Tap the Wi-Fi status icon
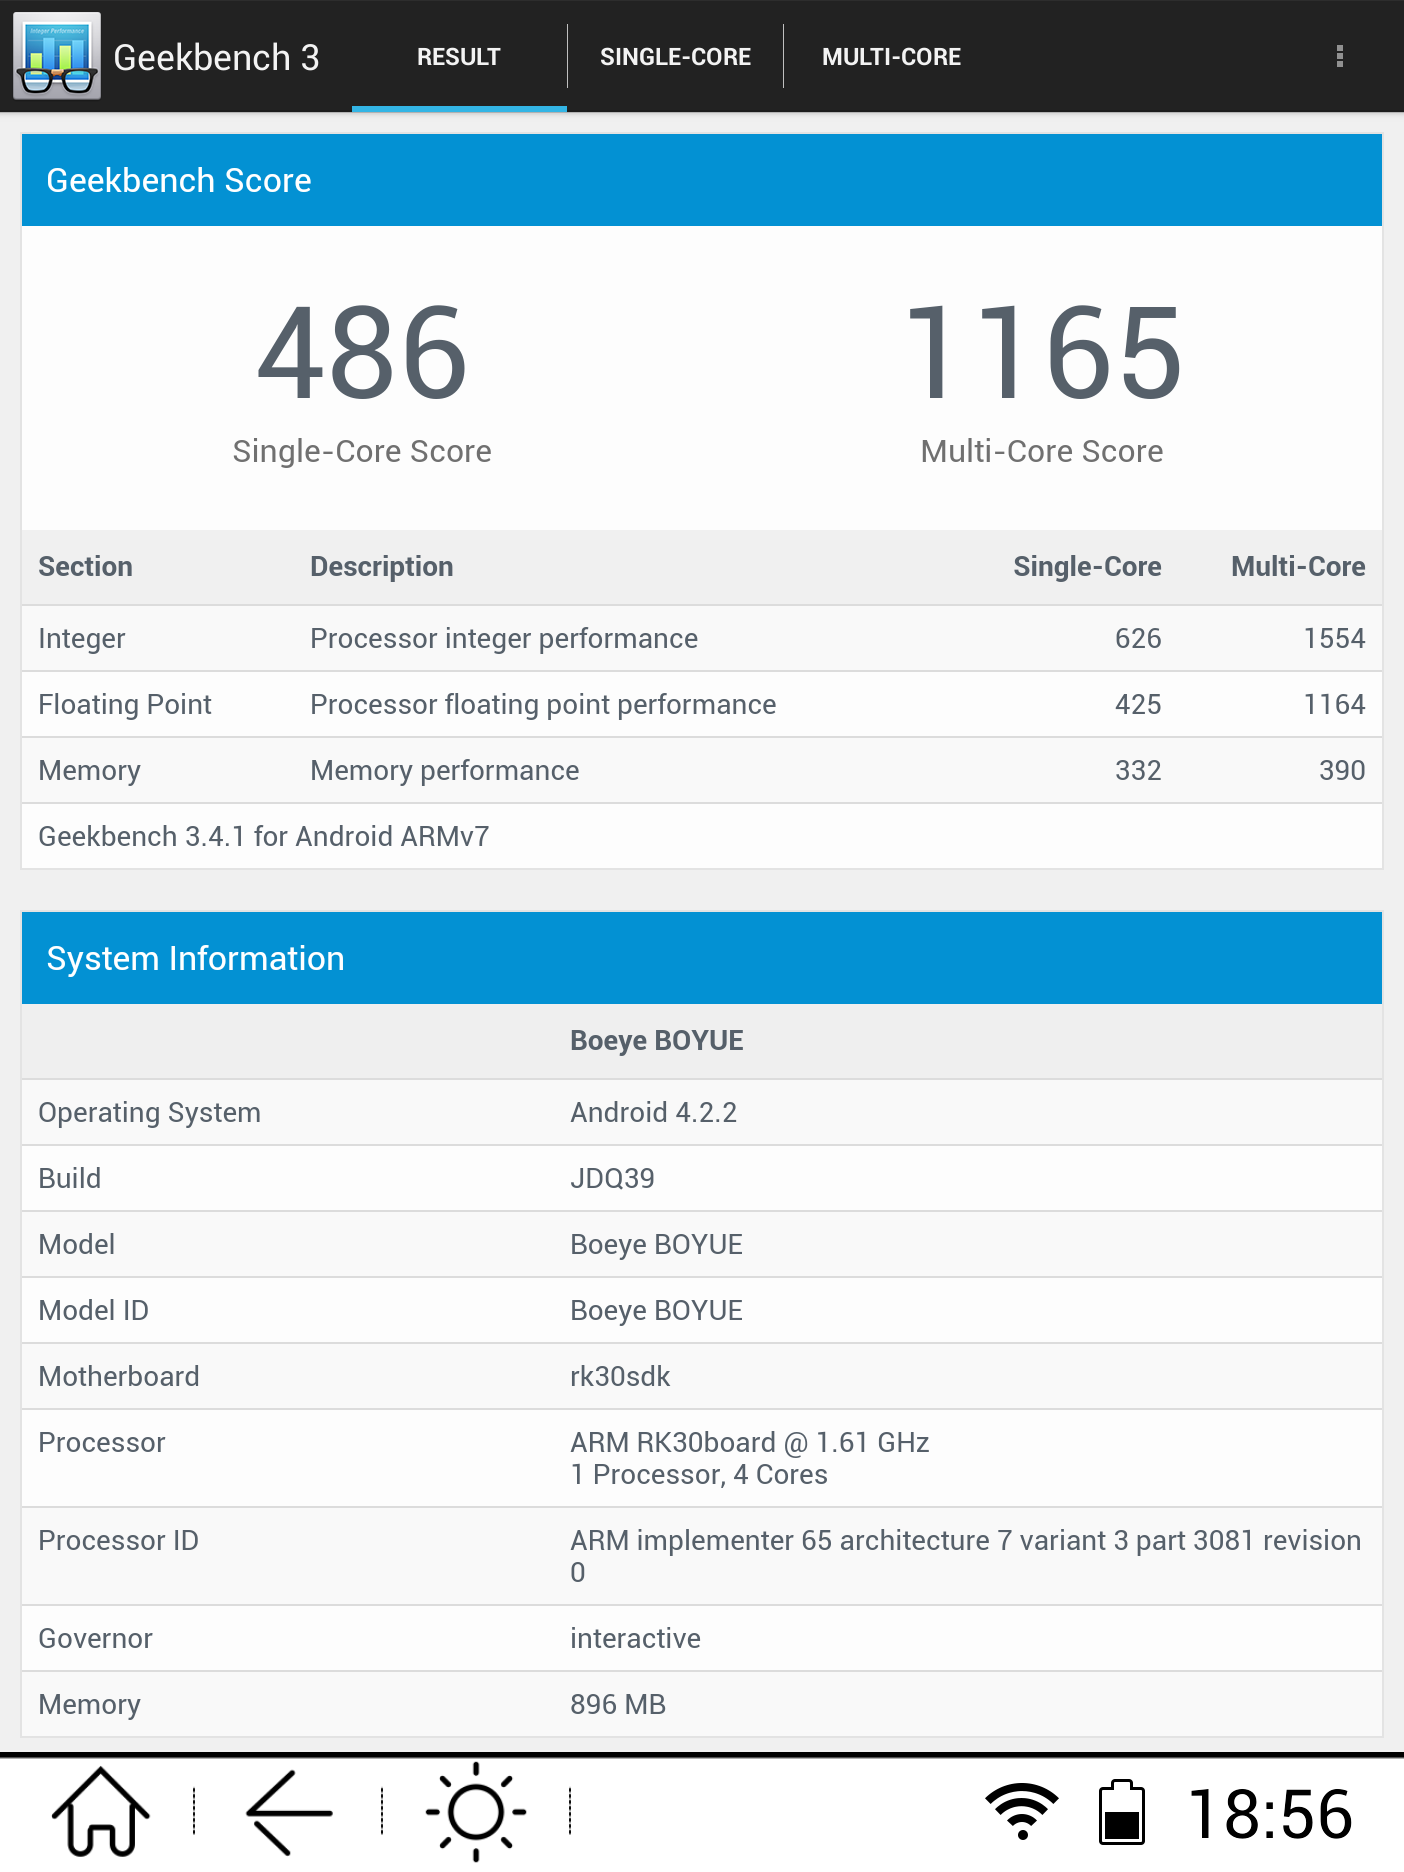Viewport: 1404px width, 1872px height. click(1021, 1811)
